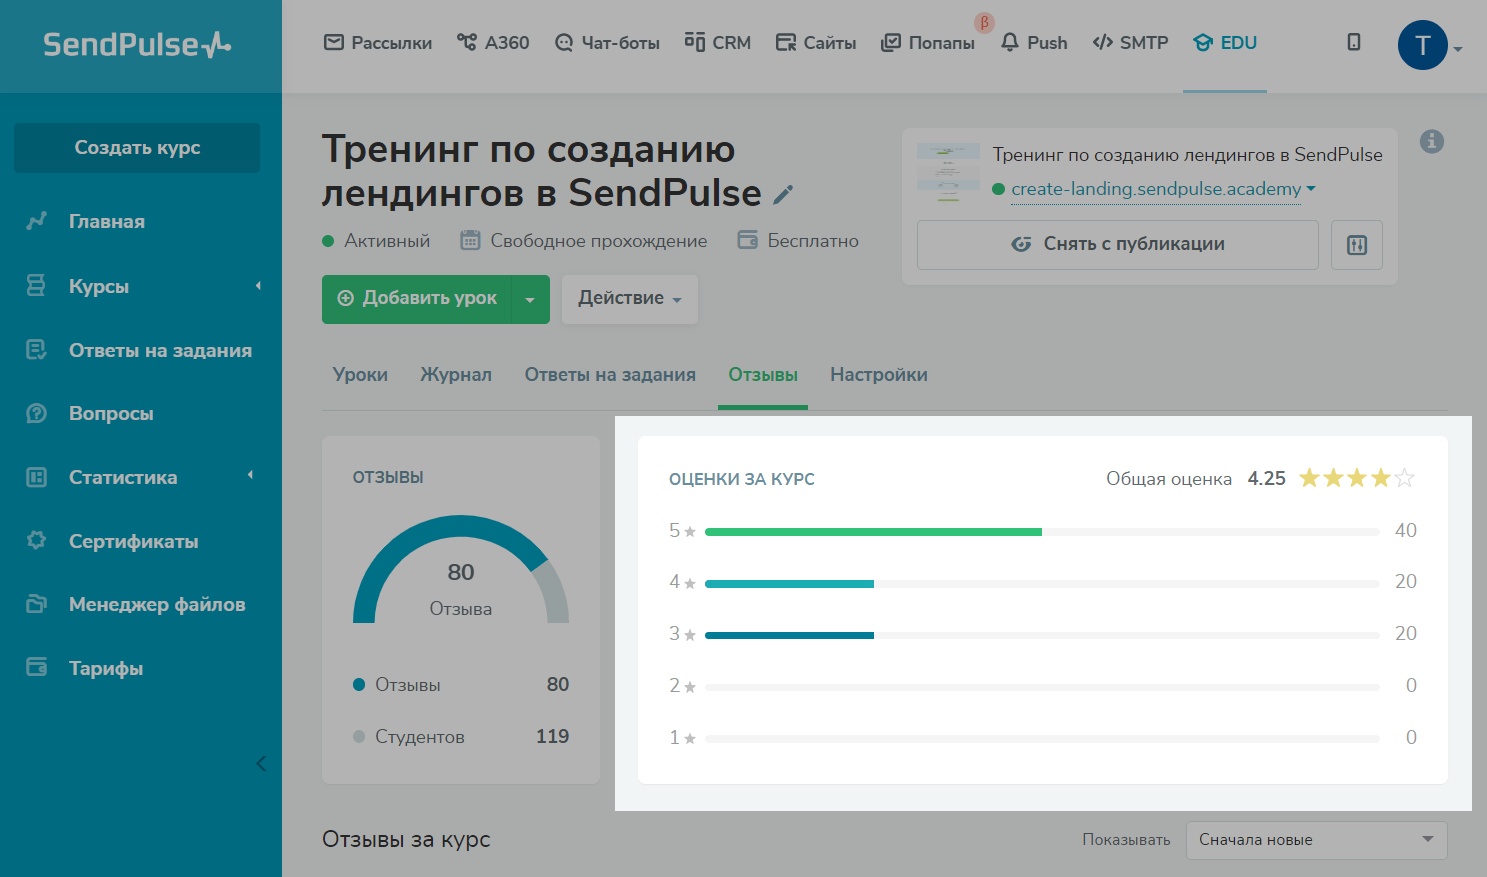Open the Сначала новые sorting dropdown
The width and height of the screenshot is (1487, 877).
1315,840
